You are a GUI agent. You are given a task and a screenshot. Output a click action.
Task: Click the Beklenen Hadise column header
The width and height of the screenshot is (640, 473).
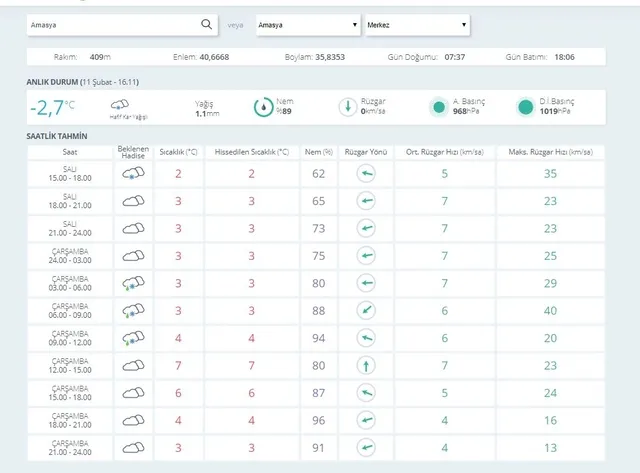click(x=133, y=151)
